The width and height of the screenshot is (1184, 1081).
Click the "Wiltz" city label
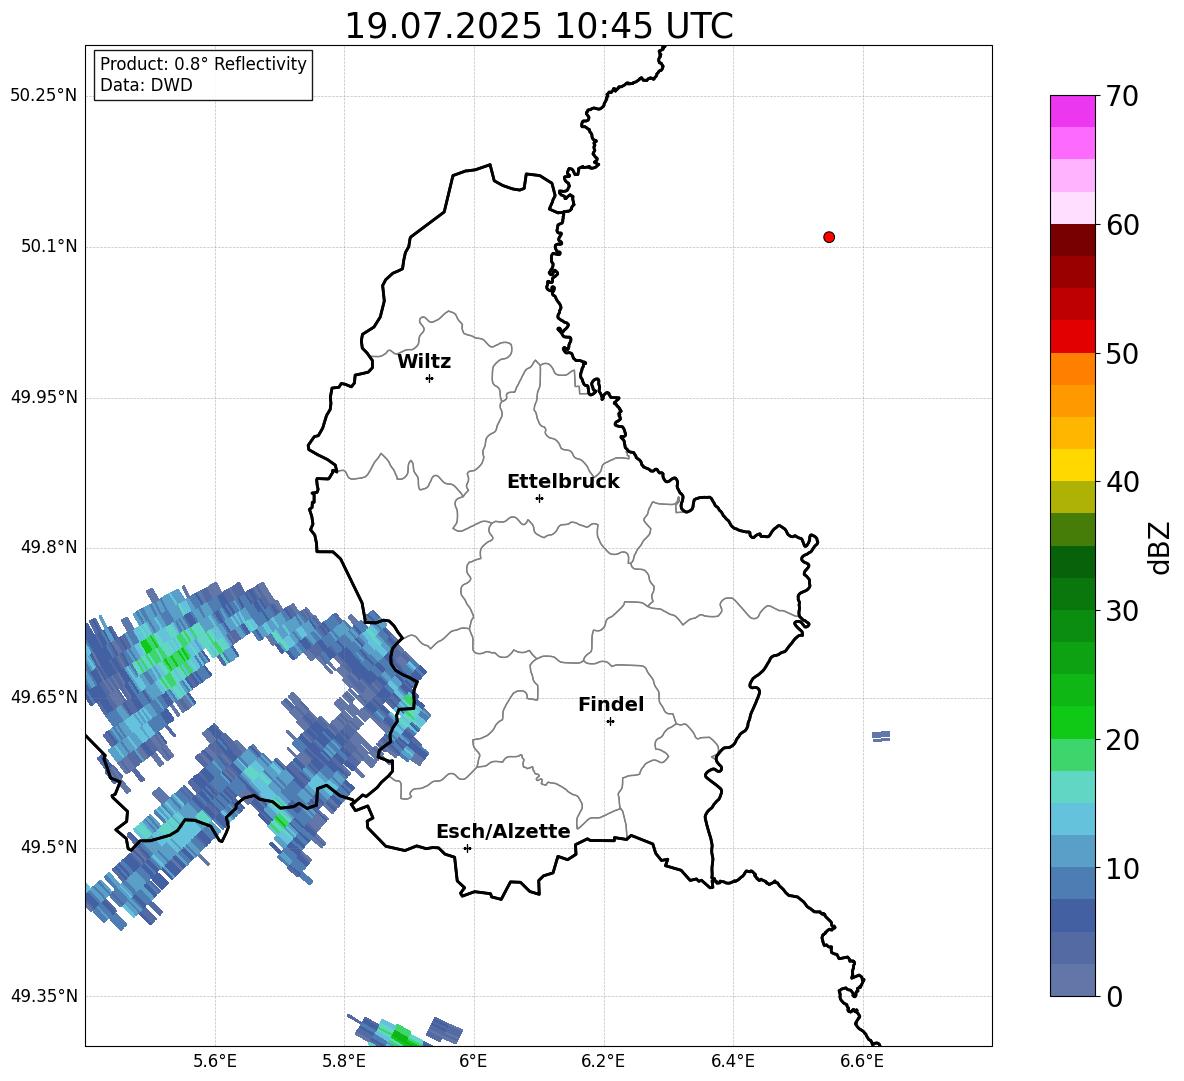[424, 362]
